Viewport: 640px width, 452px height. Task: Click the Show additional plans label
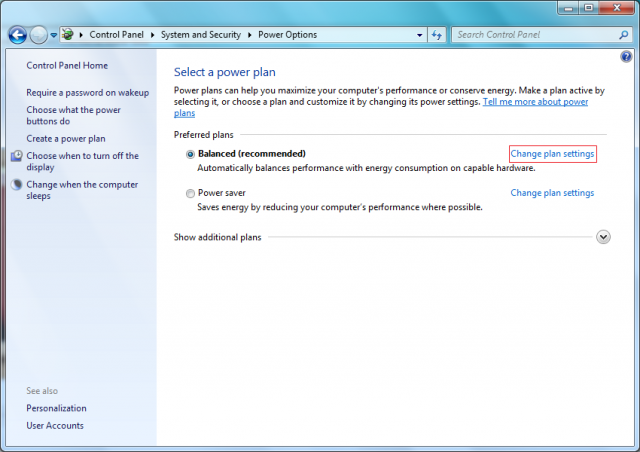click(x=218, y=237)
